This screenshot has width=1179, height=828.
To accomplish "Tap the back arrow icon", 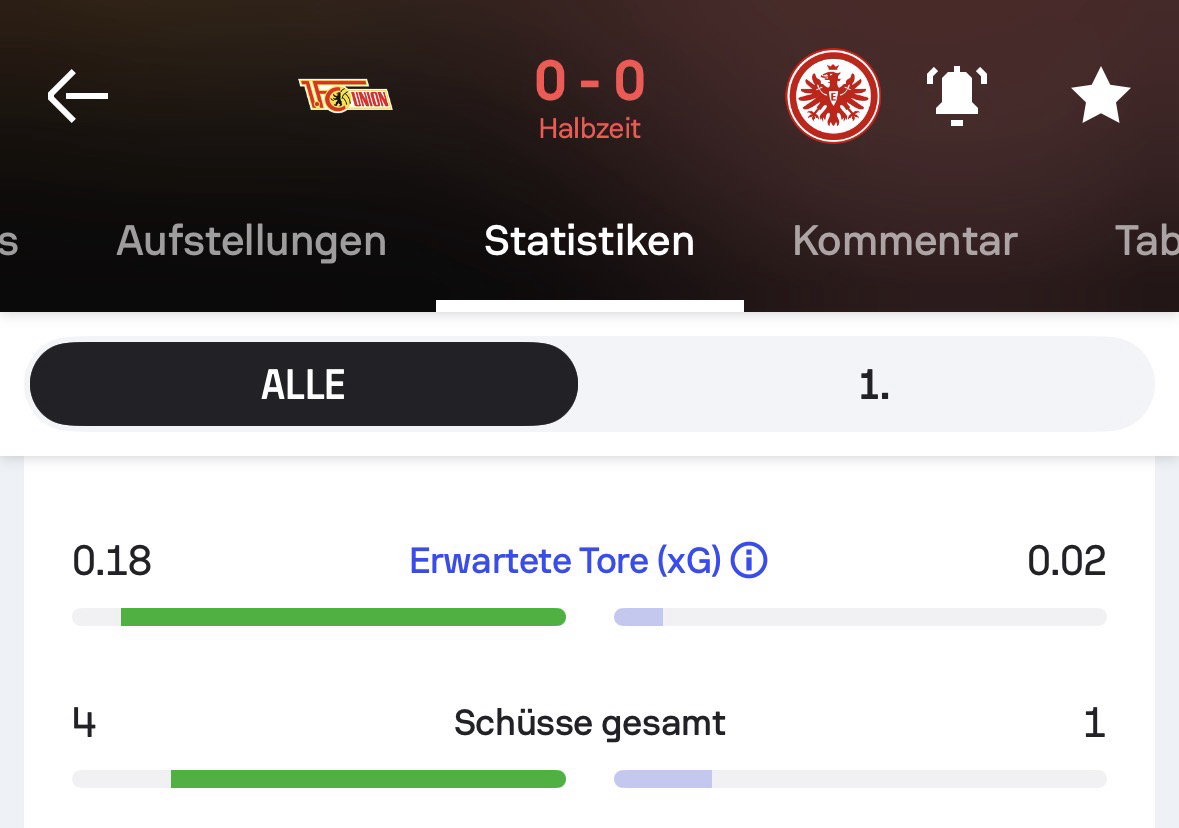I will click(x=77, y=96).
